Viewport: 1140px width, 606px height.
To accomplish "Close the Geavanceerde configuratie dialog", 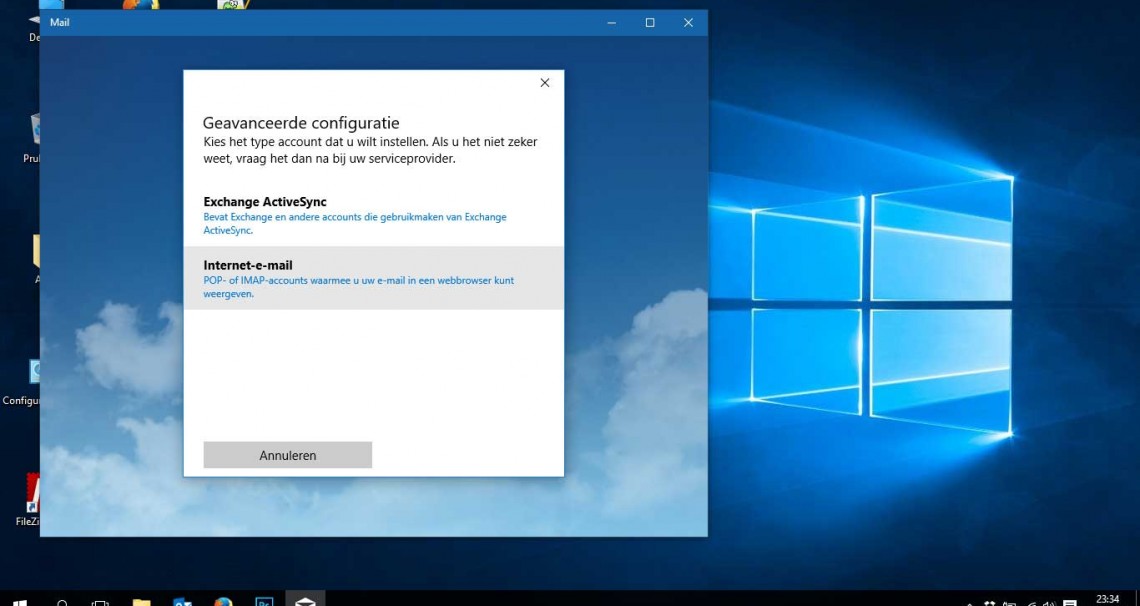I will pyautogui.click(x=545, y=83).
